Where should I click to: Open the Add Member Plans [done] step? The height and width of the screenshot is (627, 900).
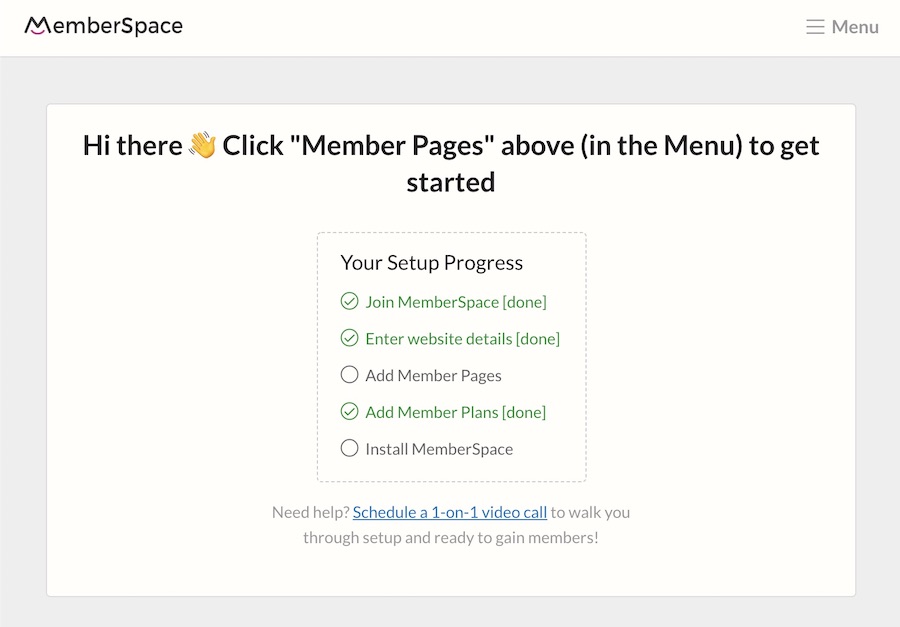point(456,412)
